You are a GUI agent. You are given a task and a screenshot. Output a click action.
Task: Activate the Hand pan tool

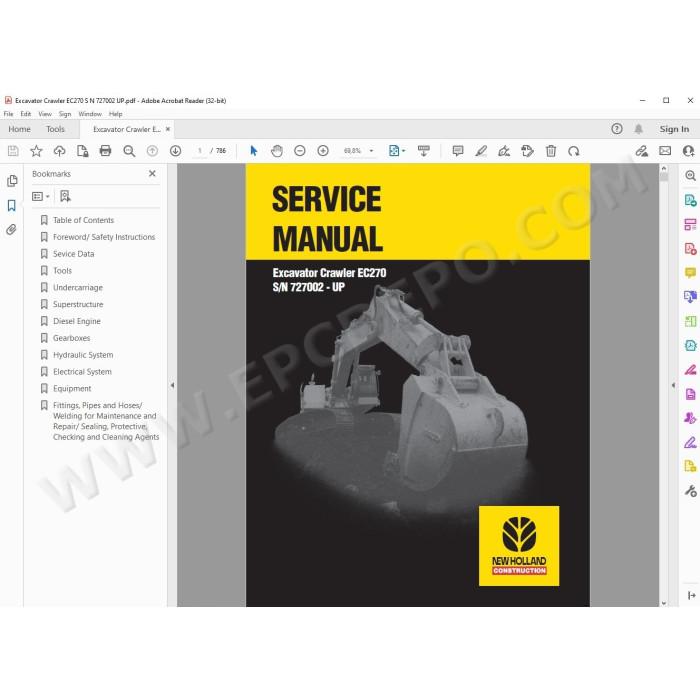[x=277, y=151]
